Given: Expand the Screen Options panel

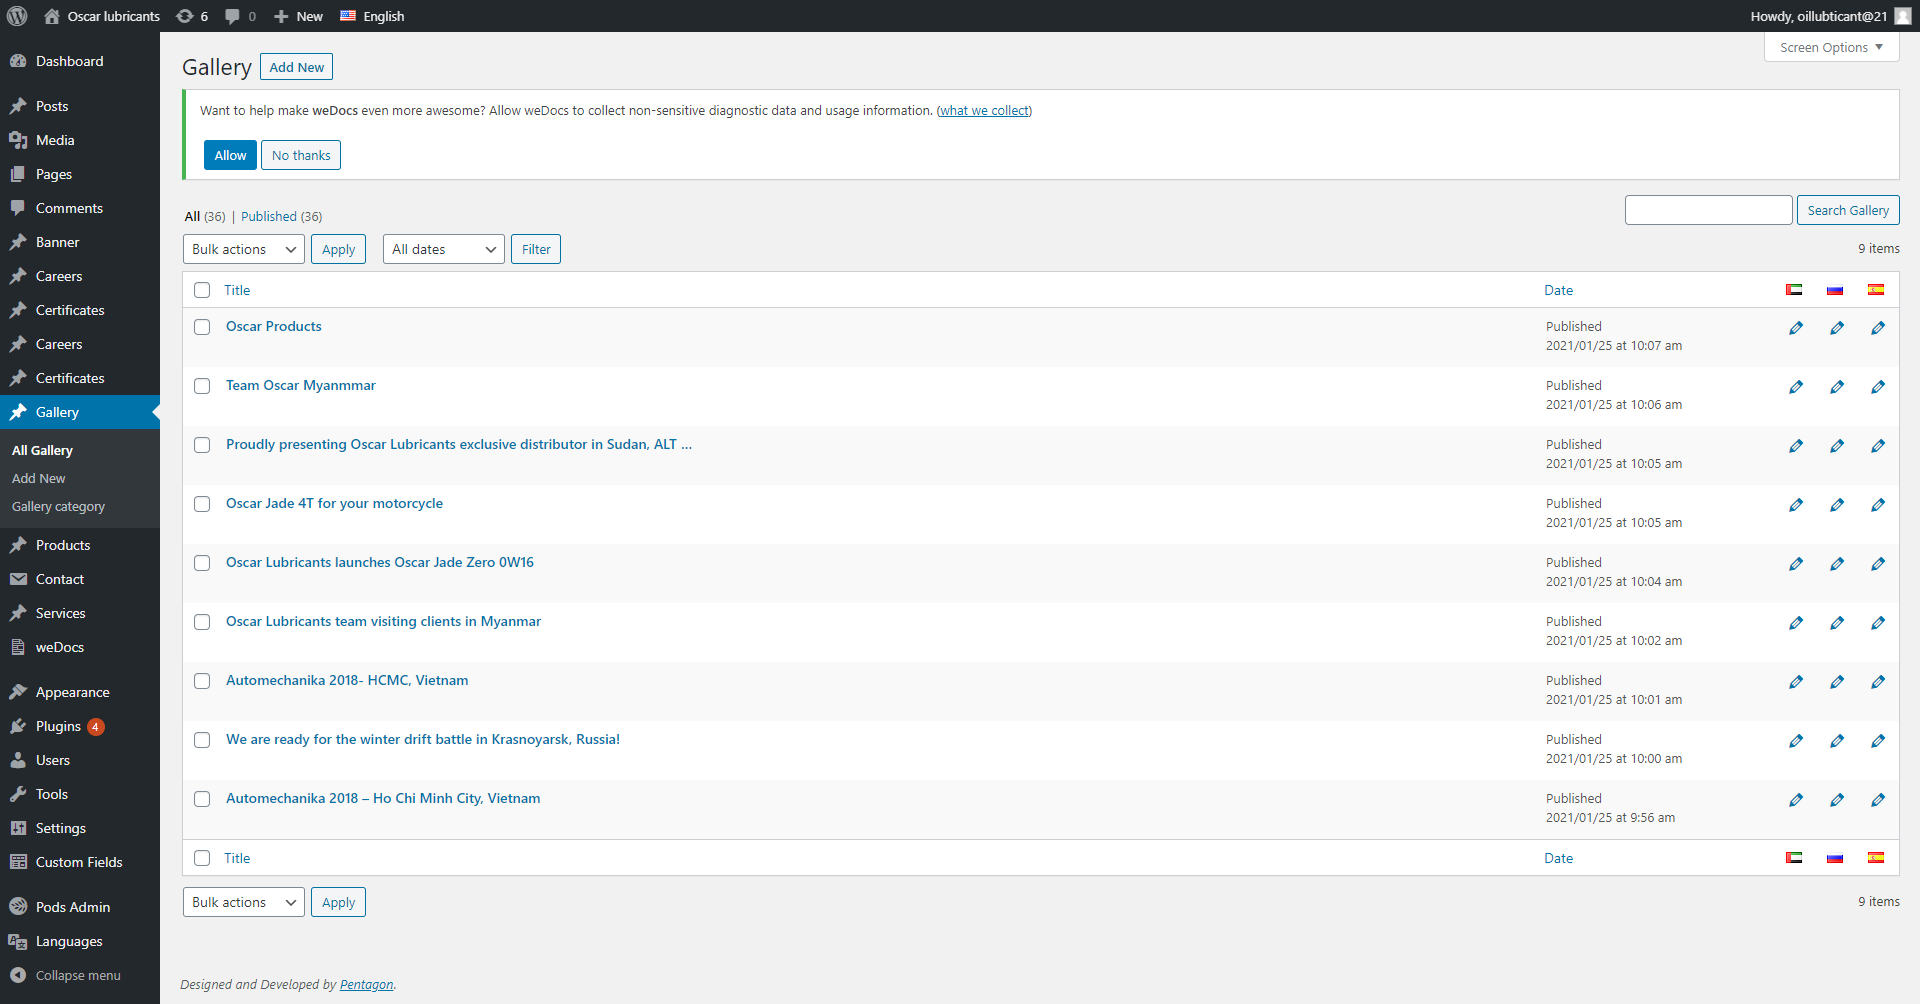Looking at the screenshot, I should coord(1831,47).
